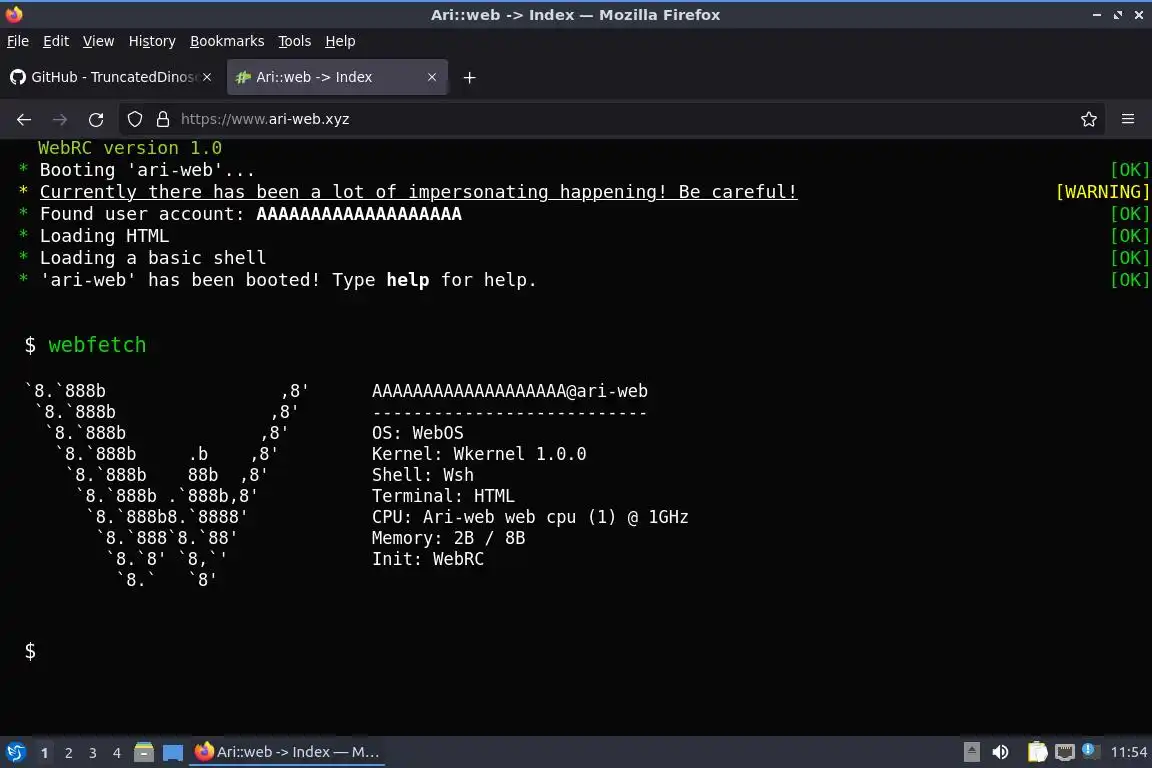Click the 'CPU: Ari-web web cpu' line
The height and width of the screenshot is (768, 1152).
pos(530,517)
